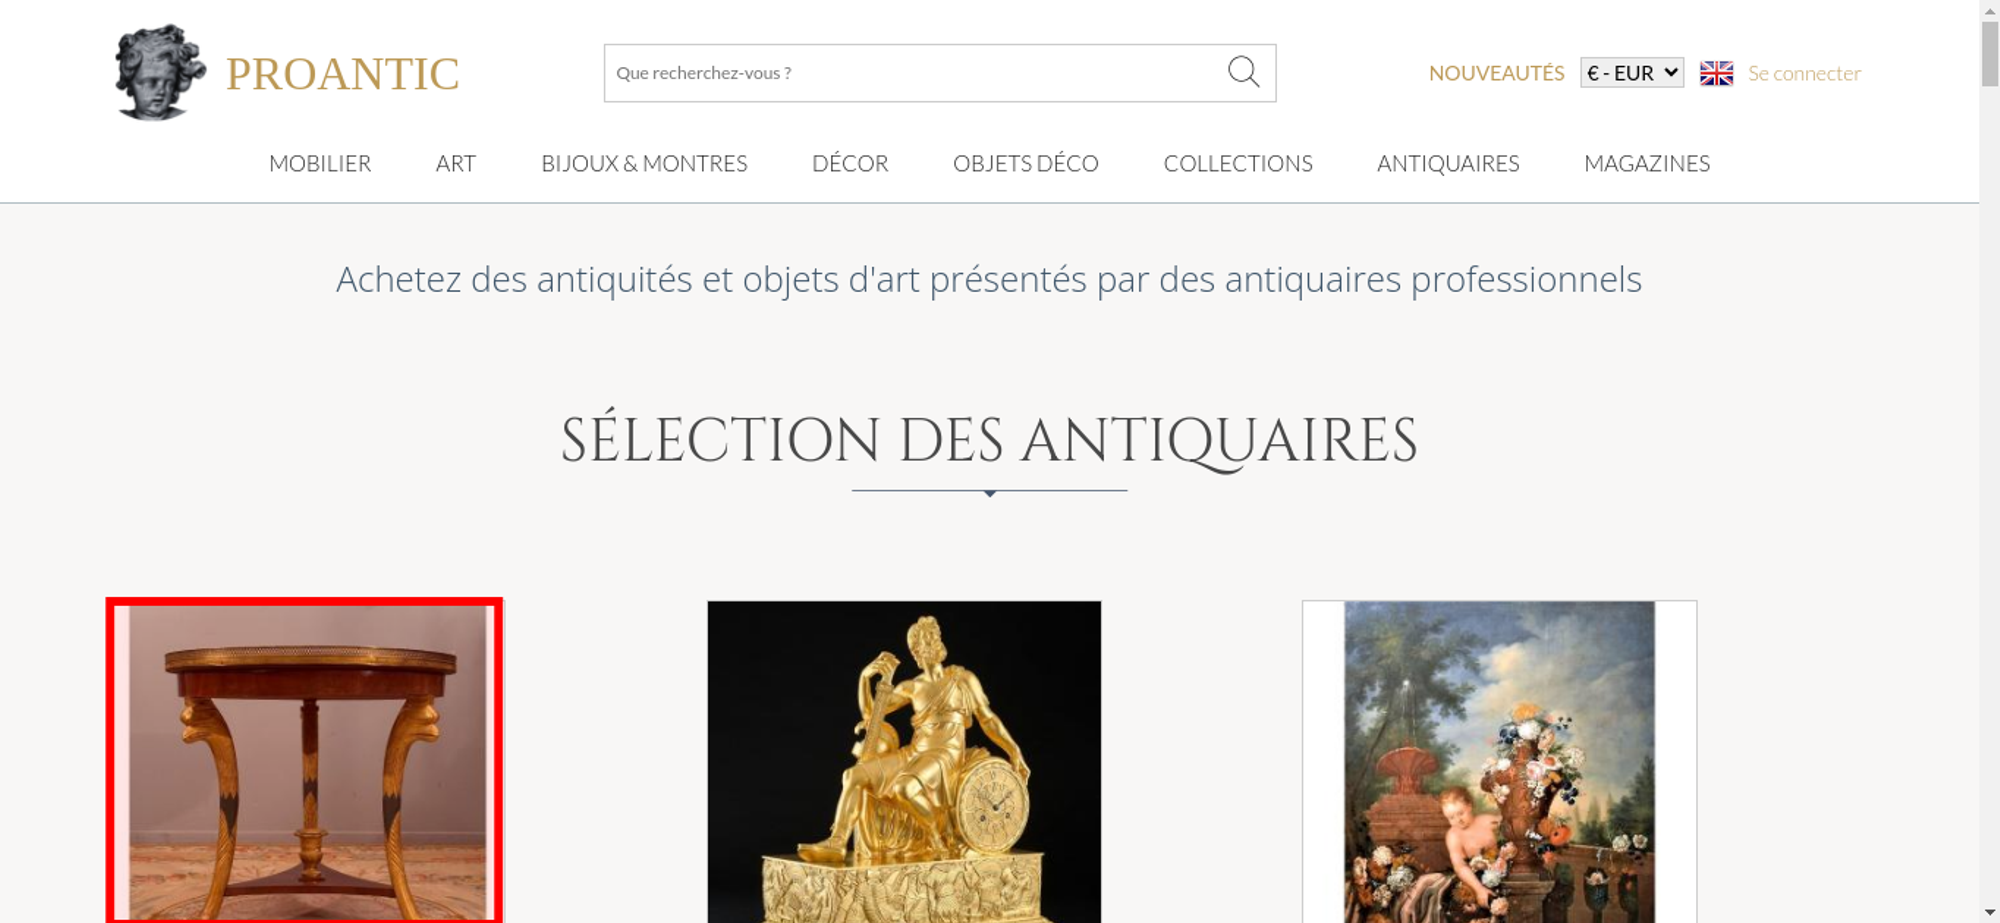Open the COLLECTIONS menu
Screen dimensions: 2000x923
1238,163
